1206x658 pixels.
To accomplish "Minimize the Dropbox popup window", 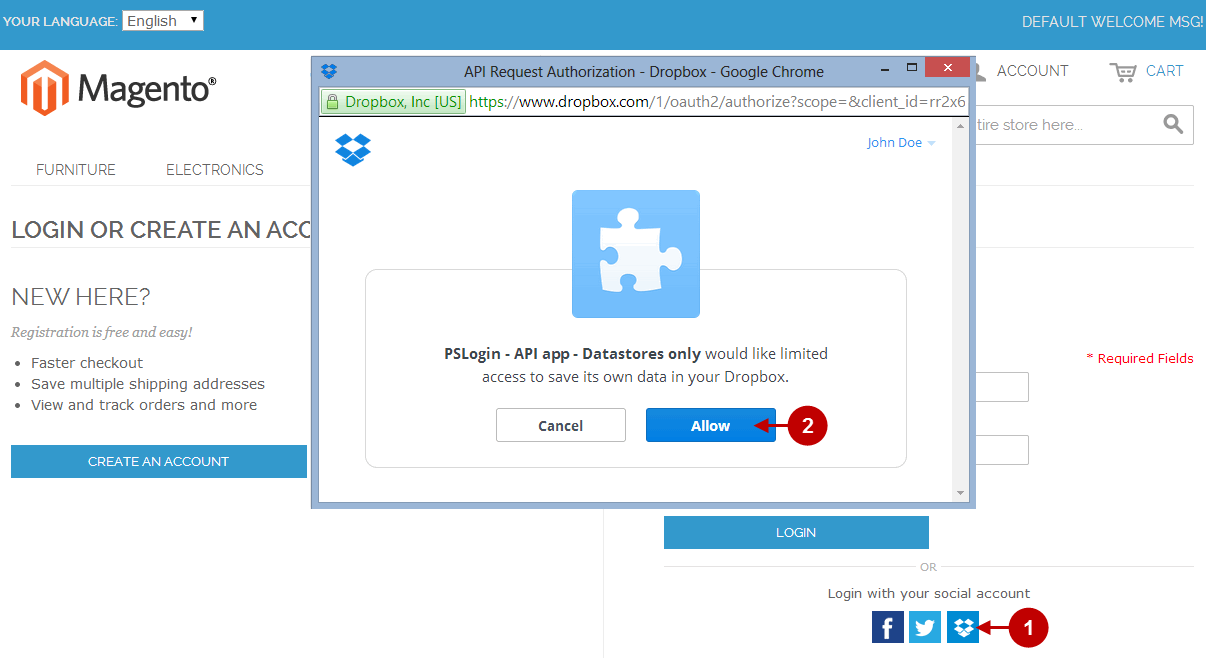I will coord(884,68).
